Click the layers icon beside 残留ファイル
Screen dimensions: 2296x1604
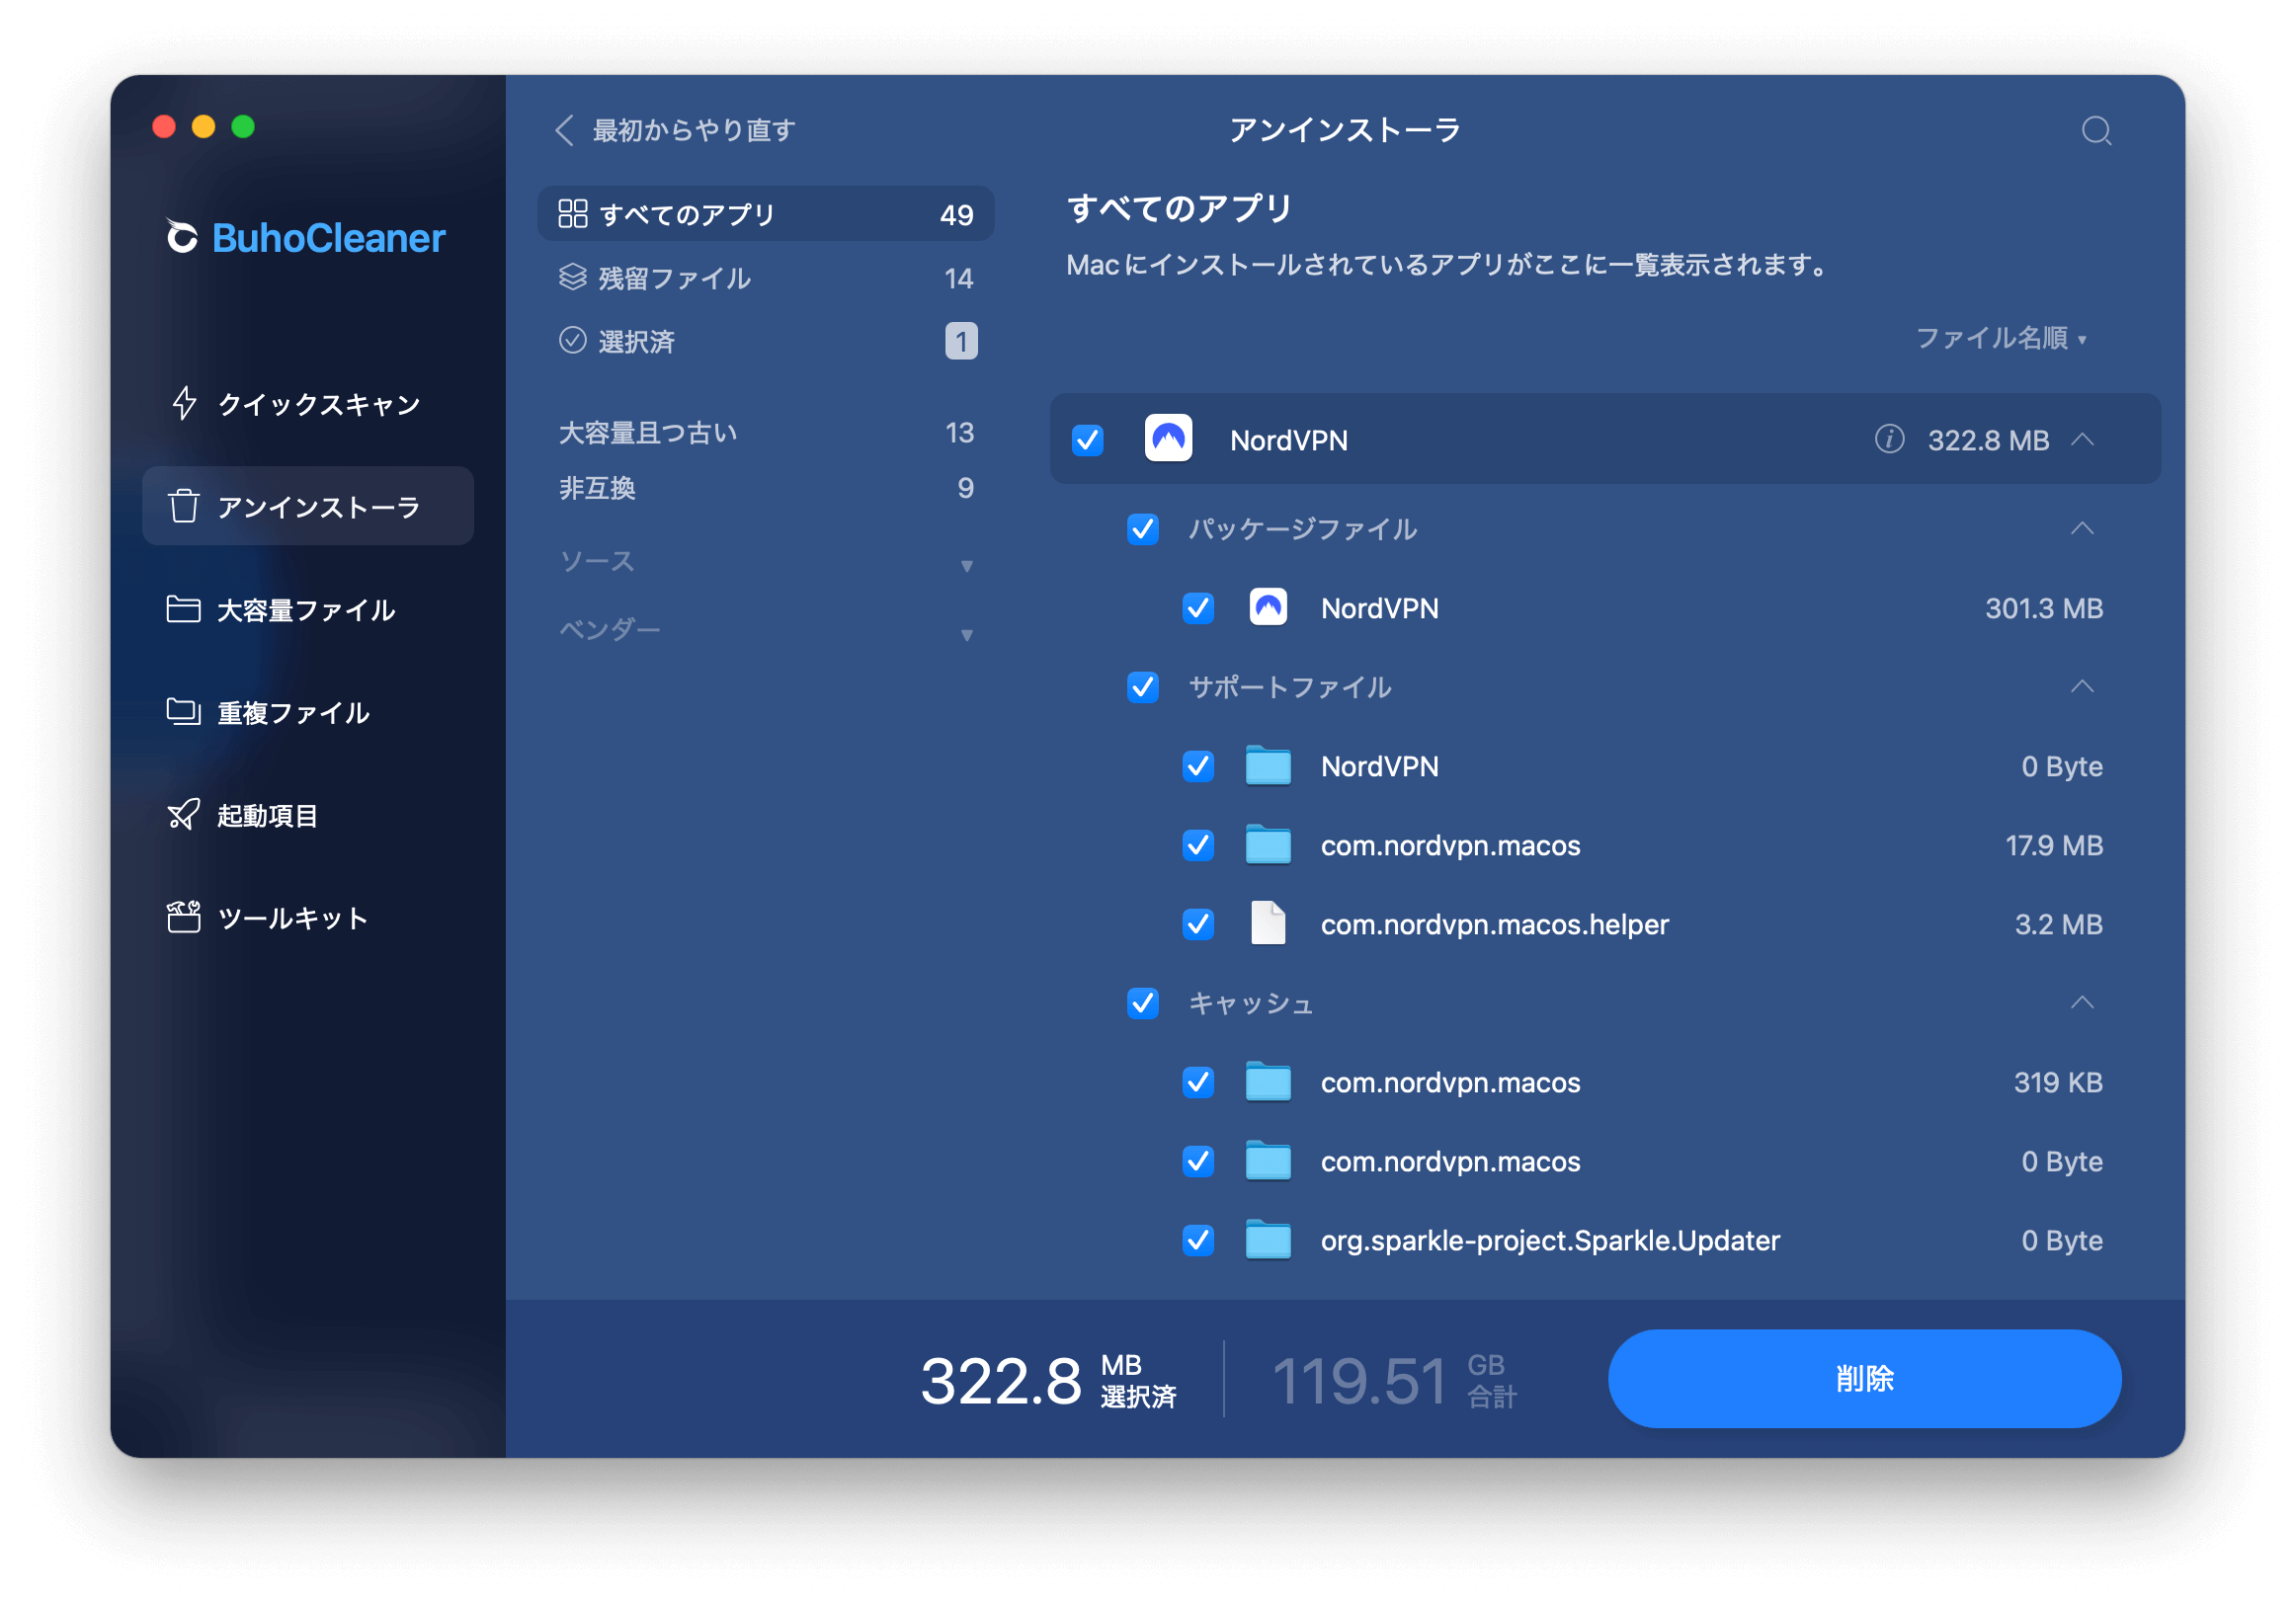tap(572, 277)
